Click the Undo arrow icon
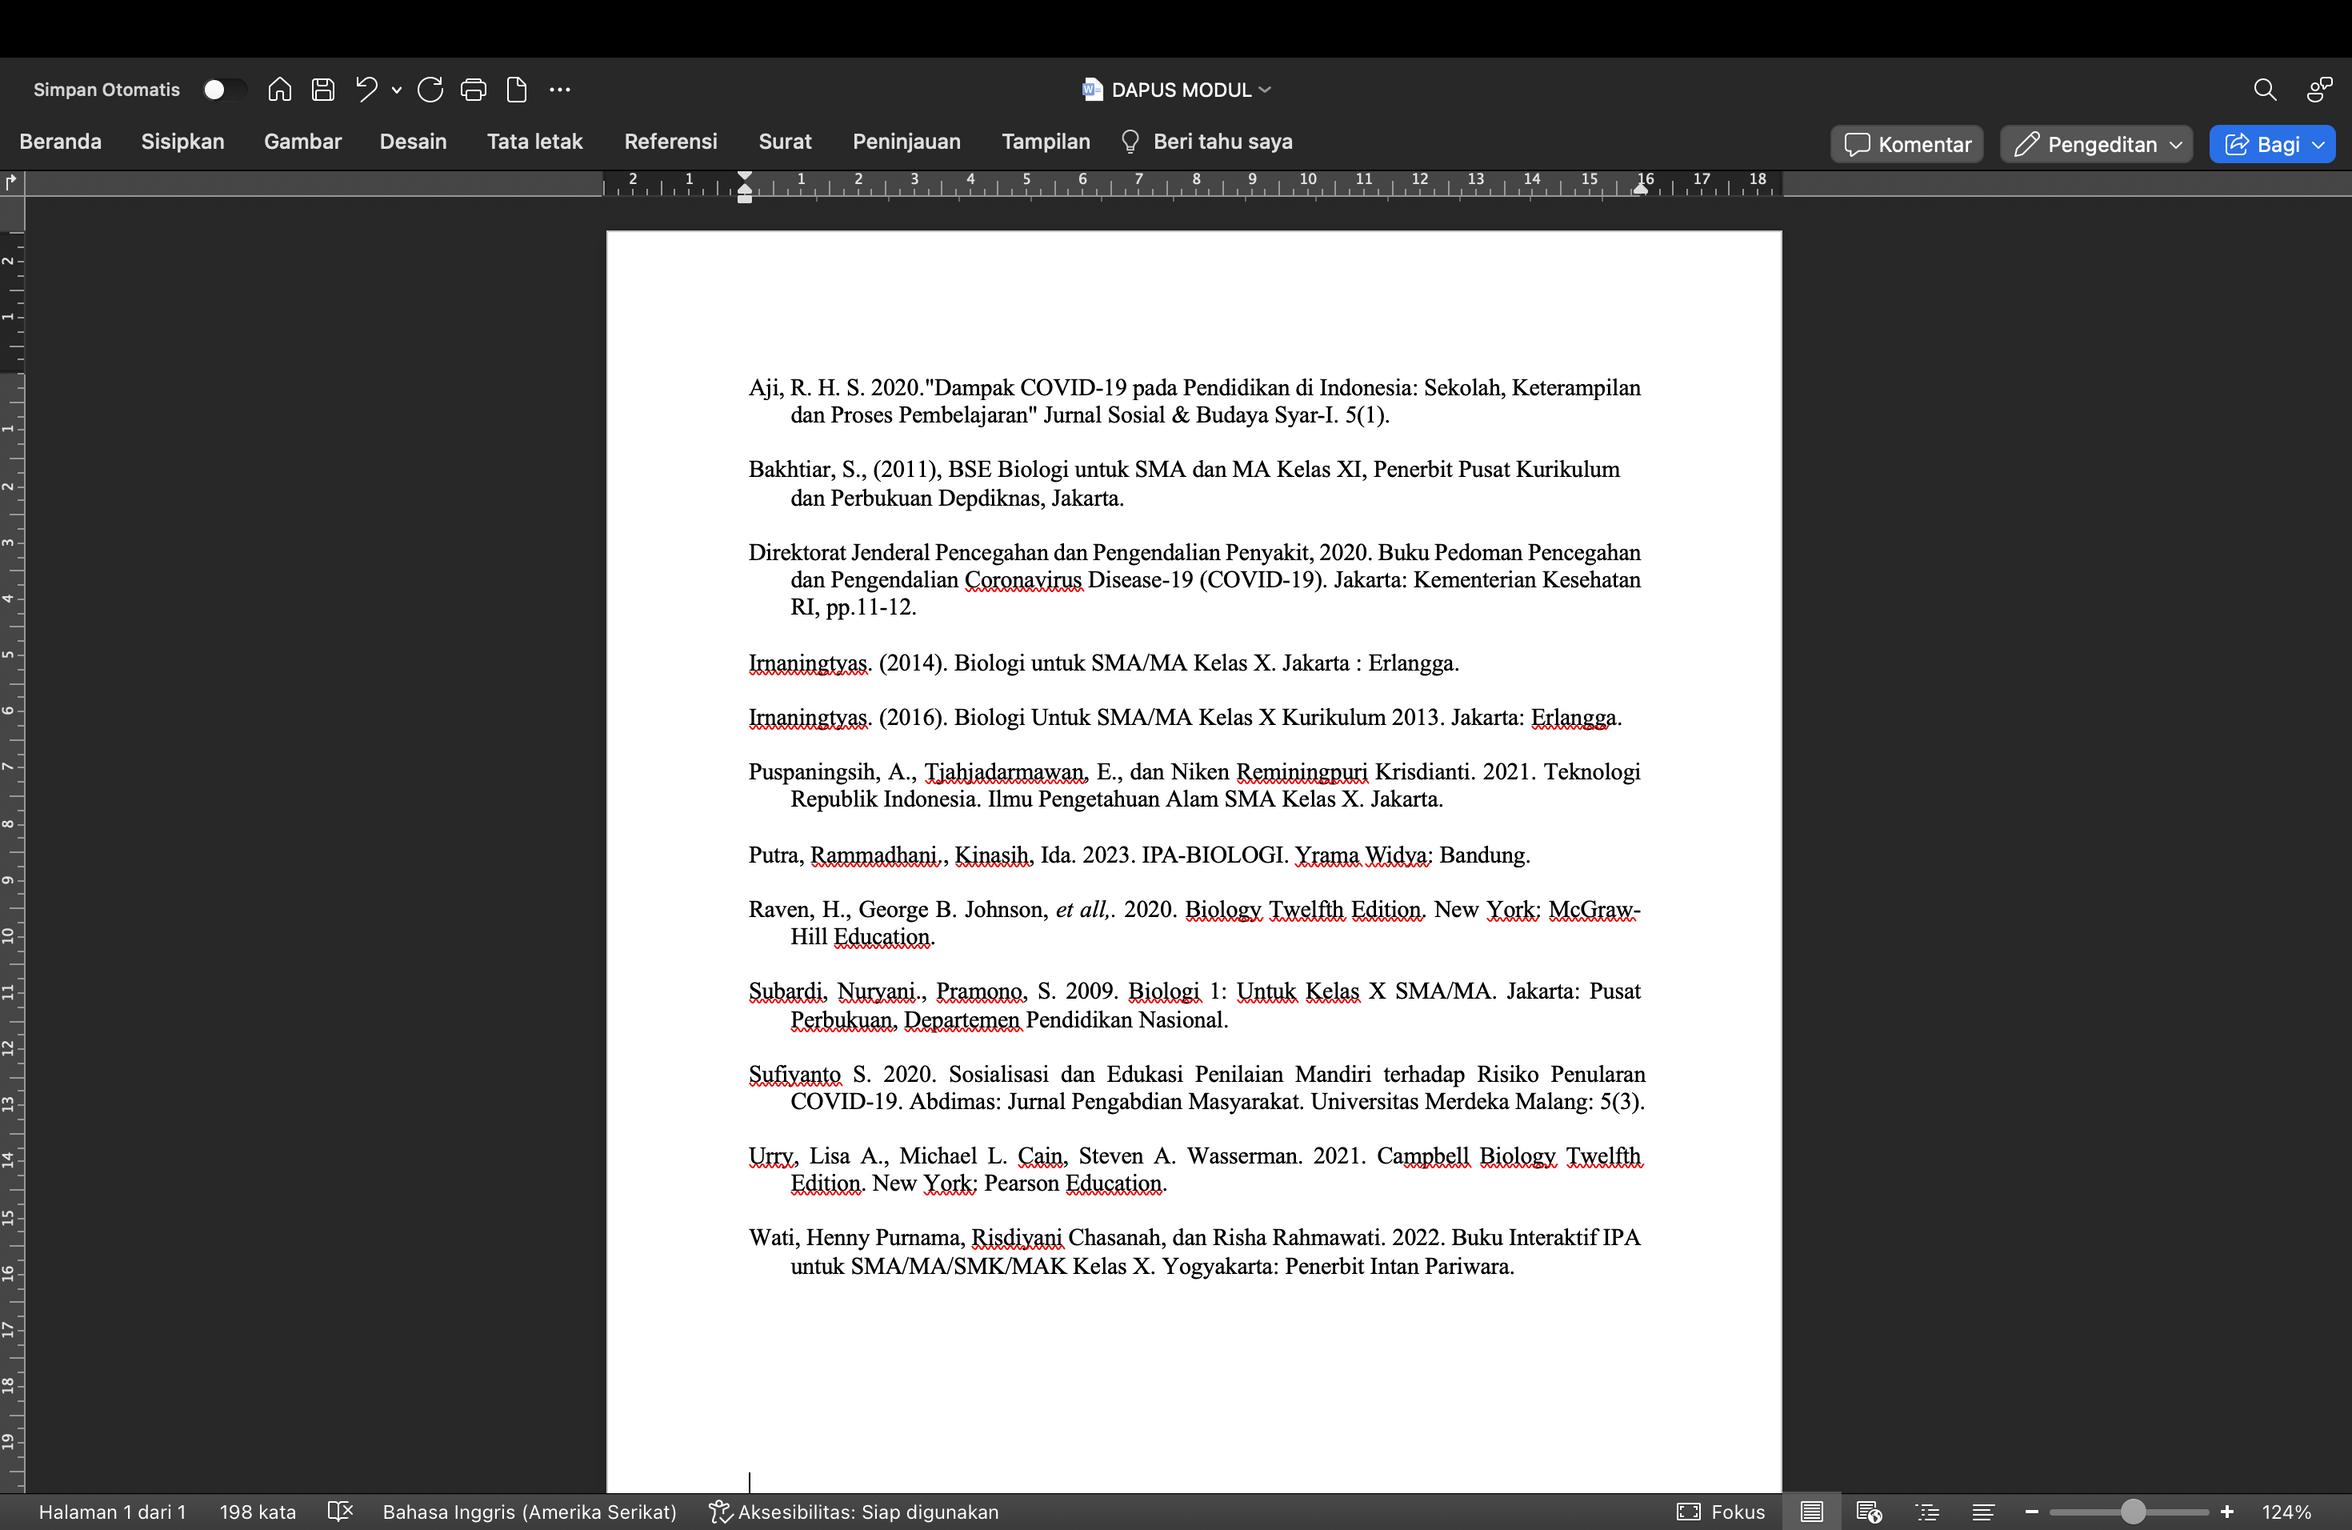This screenshot has height=1530, width=2352. pos(366,90)
